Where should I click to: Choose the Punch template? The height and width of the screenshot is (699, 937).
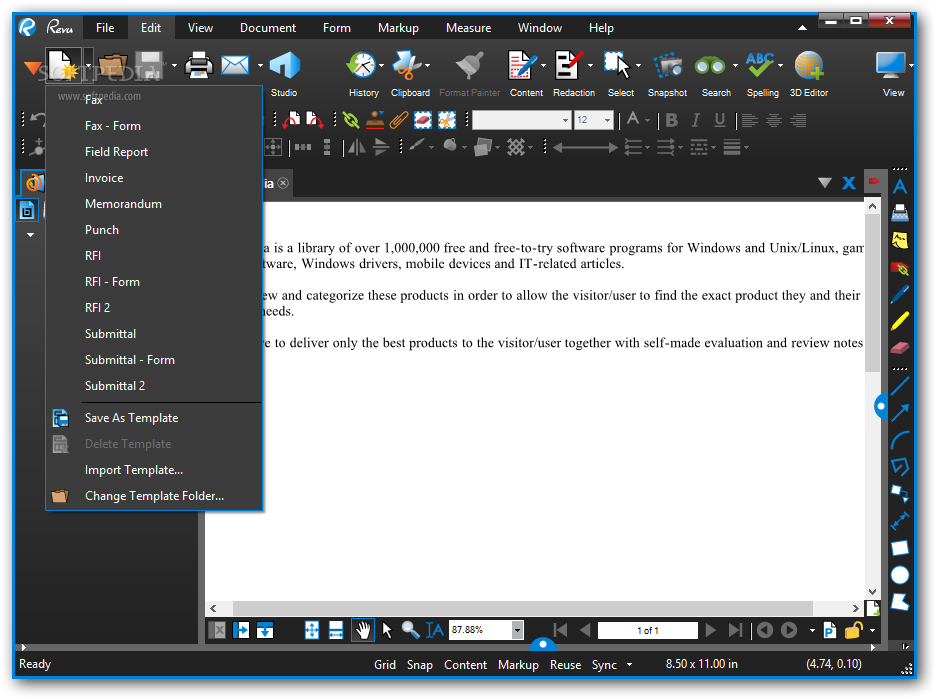(154, 230)
